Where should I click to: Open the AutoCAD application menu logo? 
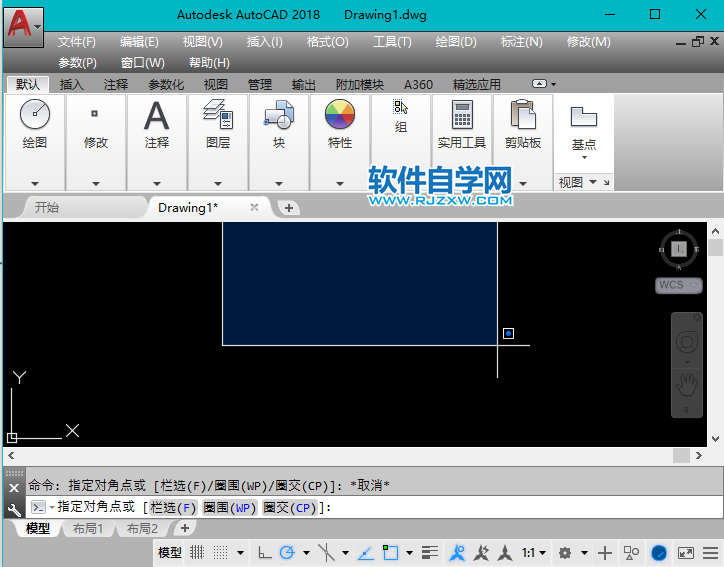coord(23,27)
